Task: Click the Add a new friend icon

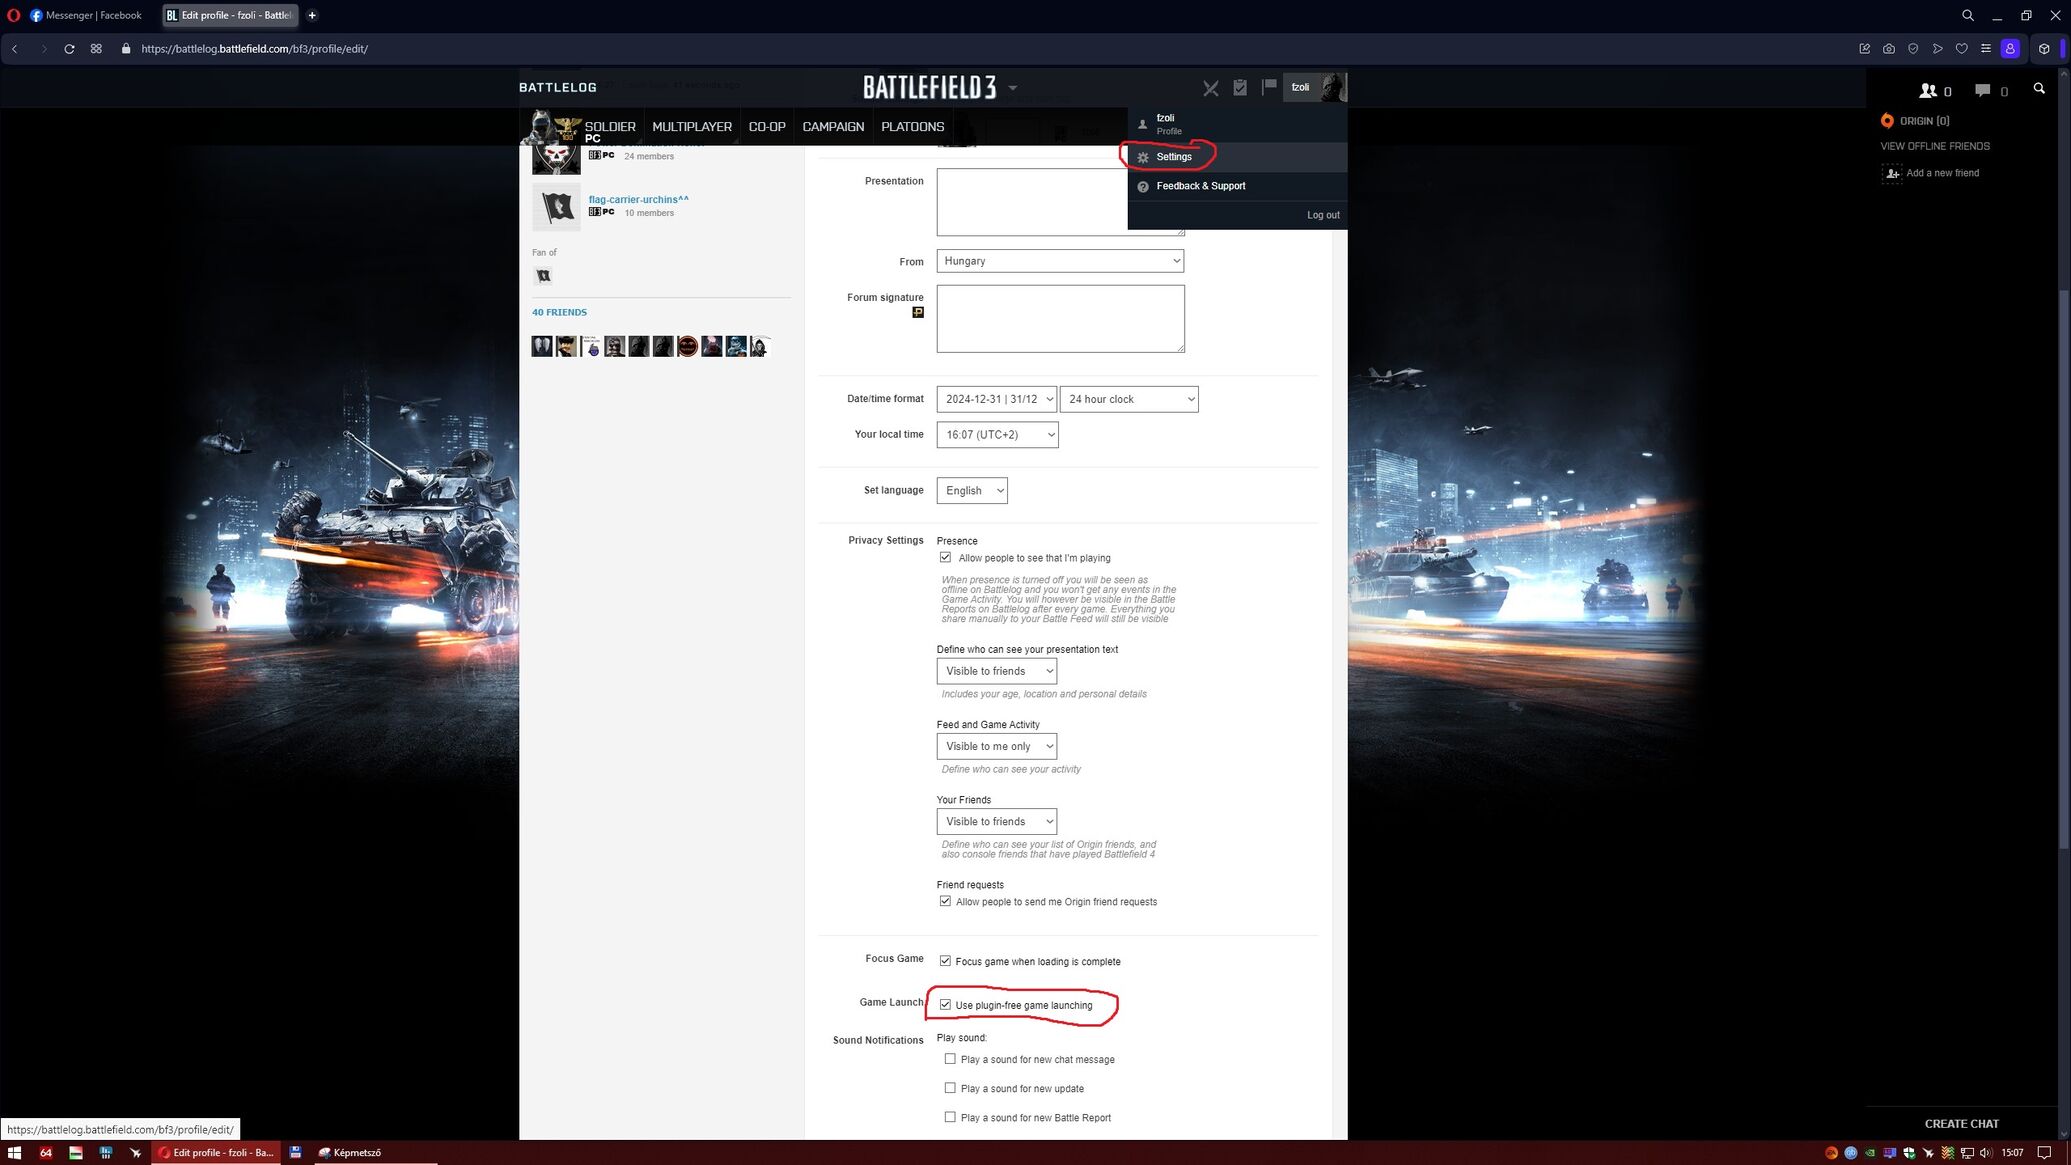Action: click(x=1892, y=173)
